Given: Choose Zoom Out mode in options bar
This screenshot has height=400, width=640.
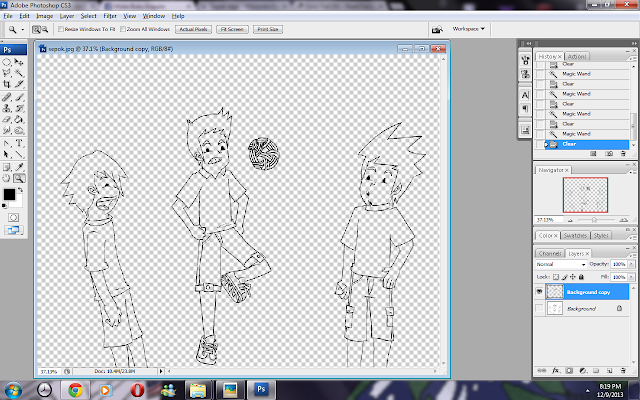Looking at the screenshot, I should pyautogui.click(x=45, y=29).
